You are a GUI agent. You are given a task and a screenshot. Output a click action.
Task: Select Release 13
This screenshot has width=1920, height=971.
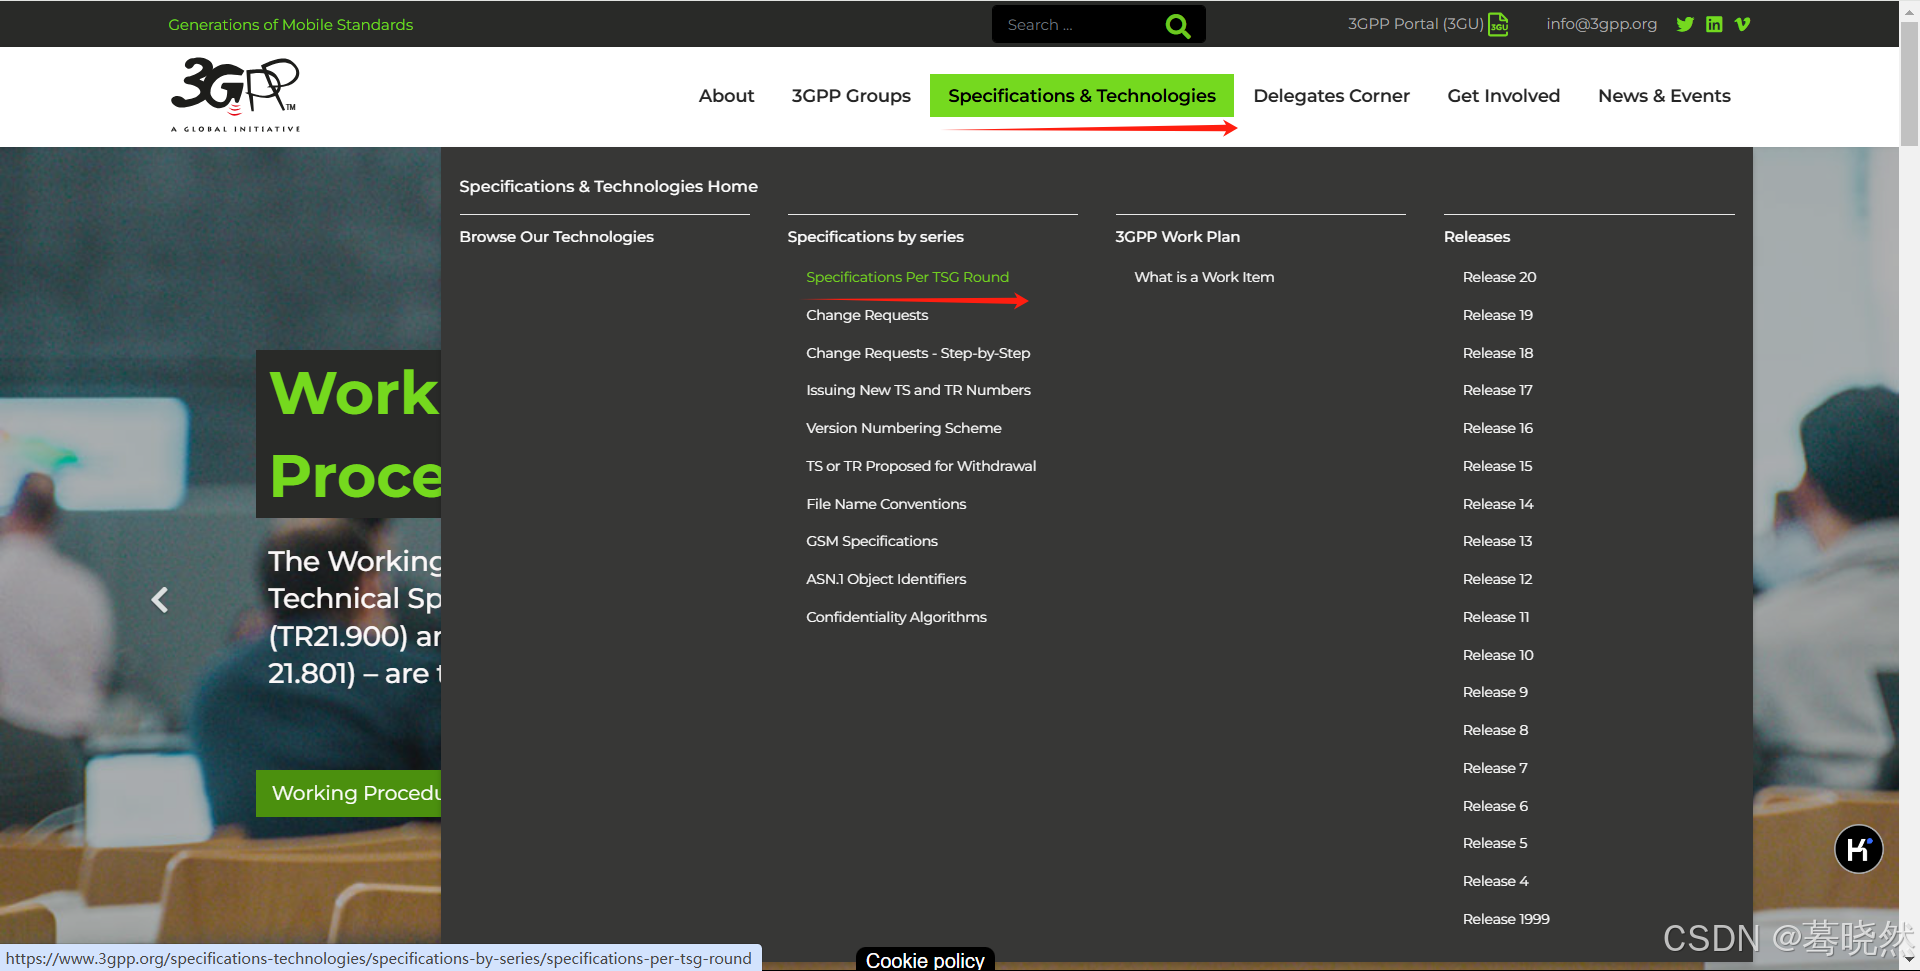[1497, 541]
